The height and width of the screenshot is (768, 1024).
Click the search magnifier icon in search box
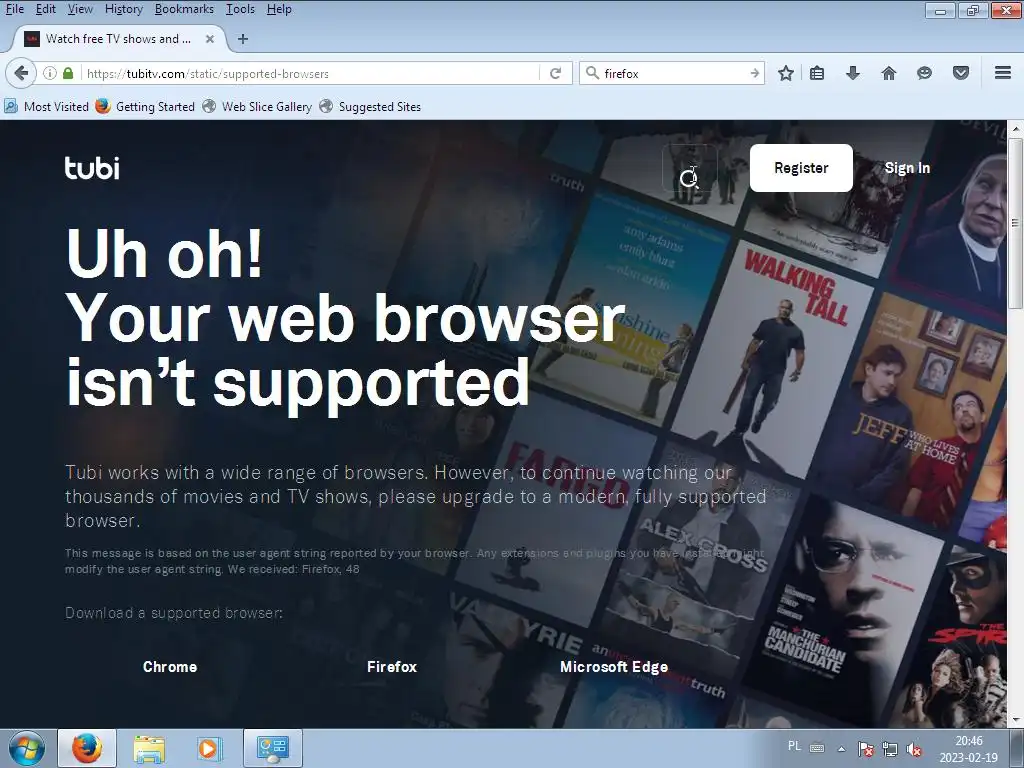[592, 73]
